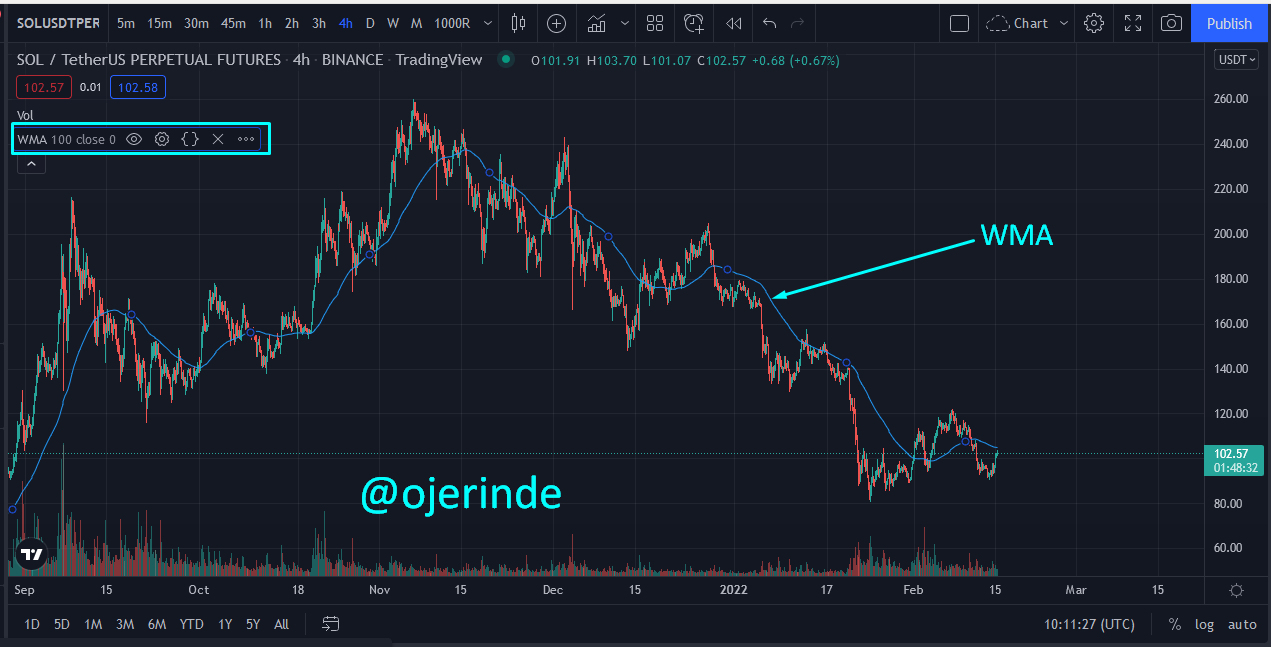Set date range to 5D
Viewport: 1271px width, 647px height.
coord(62,624)
